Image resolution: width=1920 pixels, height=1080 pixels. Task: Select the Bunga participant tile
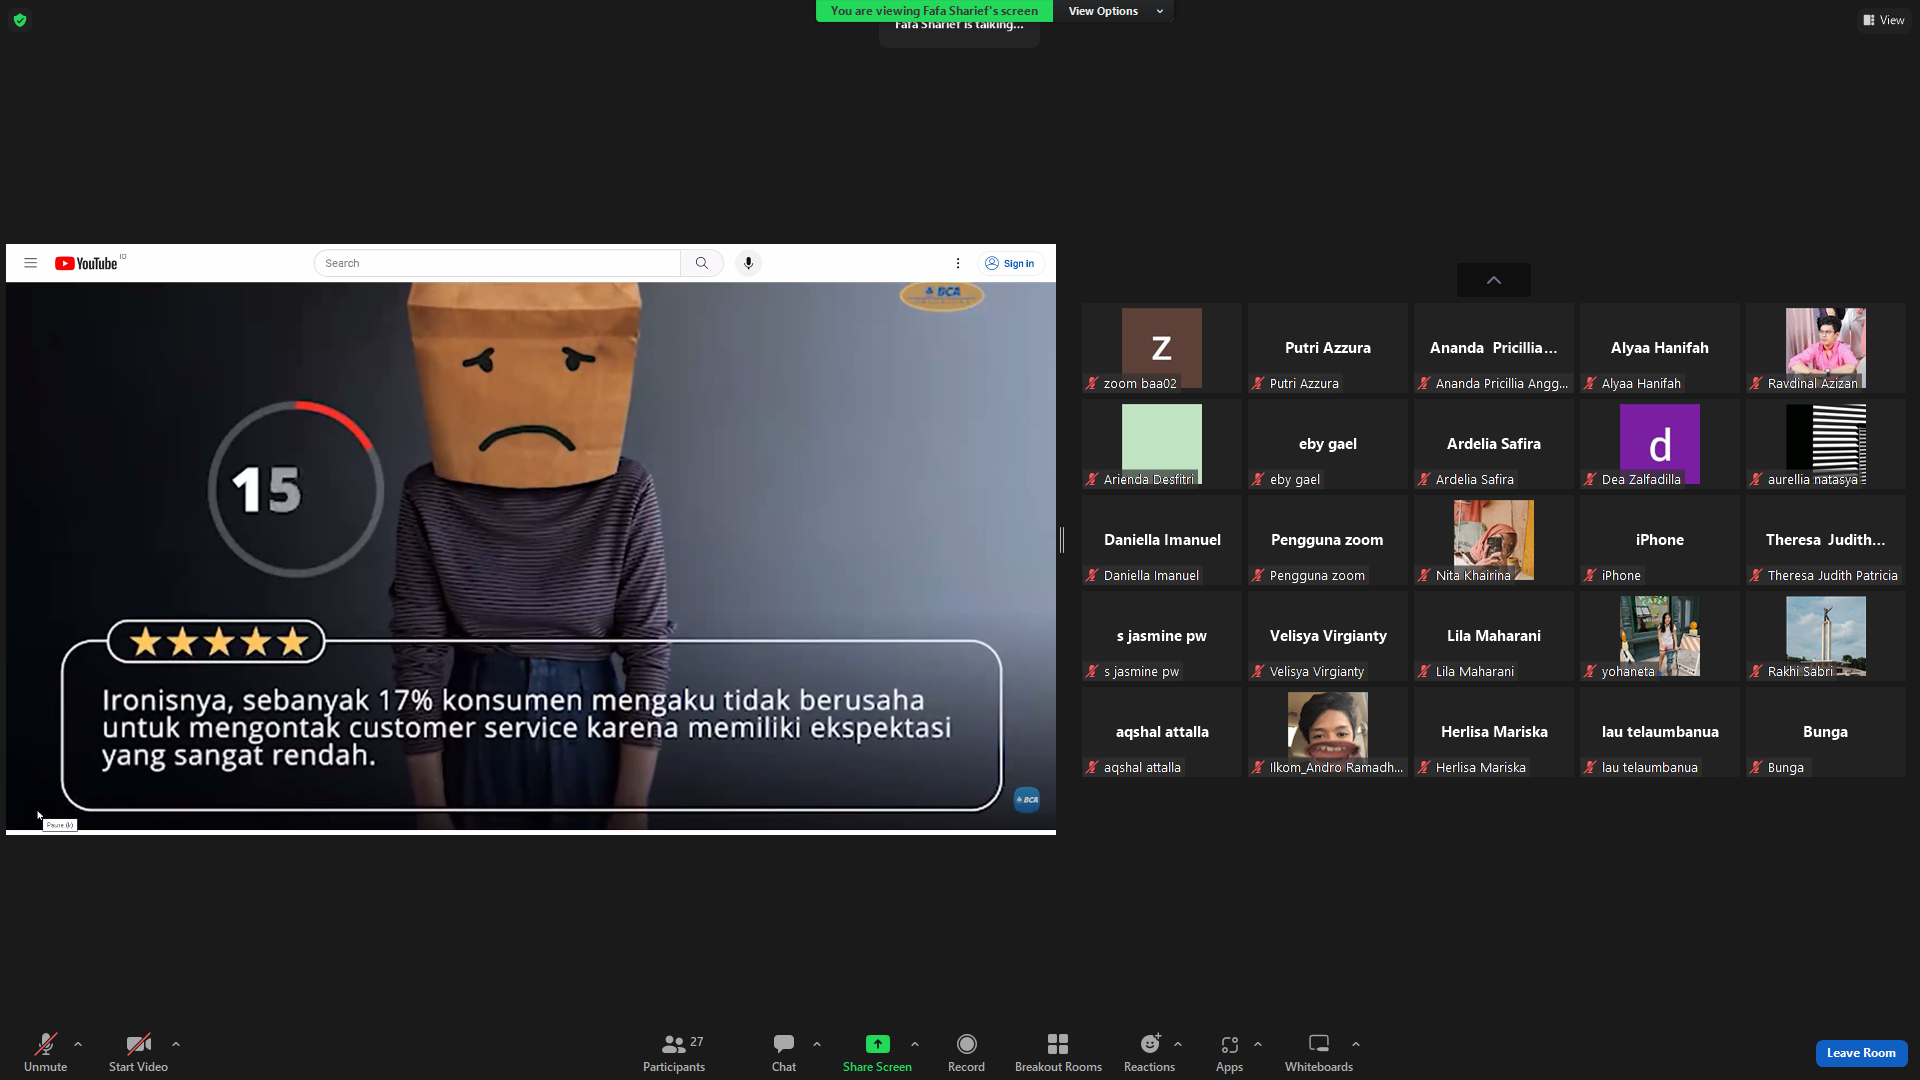click(x=1826, y=732)
